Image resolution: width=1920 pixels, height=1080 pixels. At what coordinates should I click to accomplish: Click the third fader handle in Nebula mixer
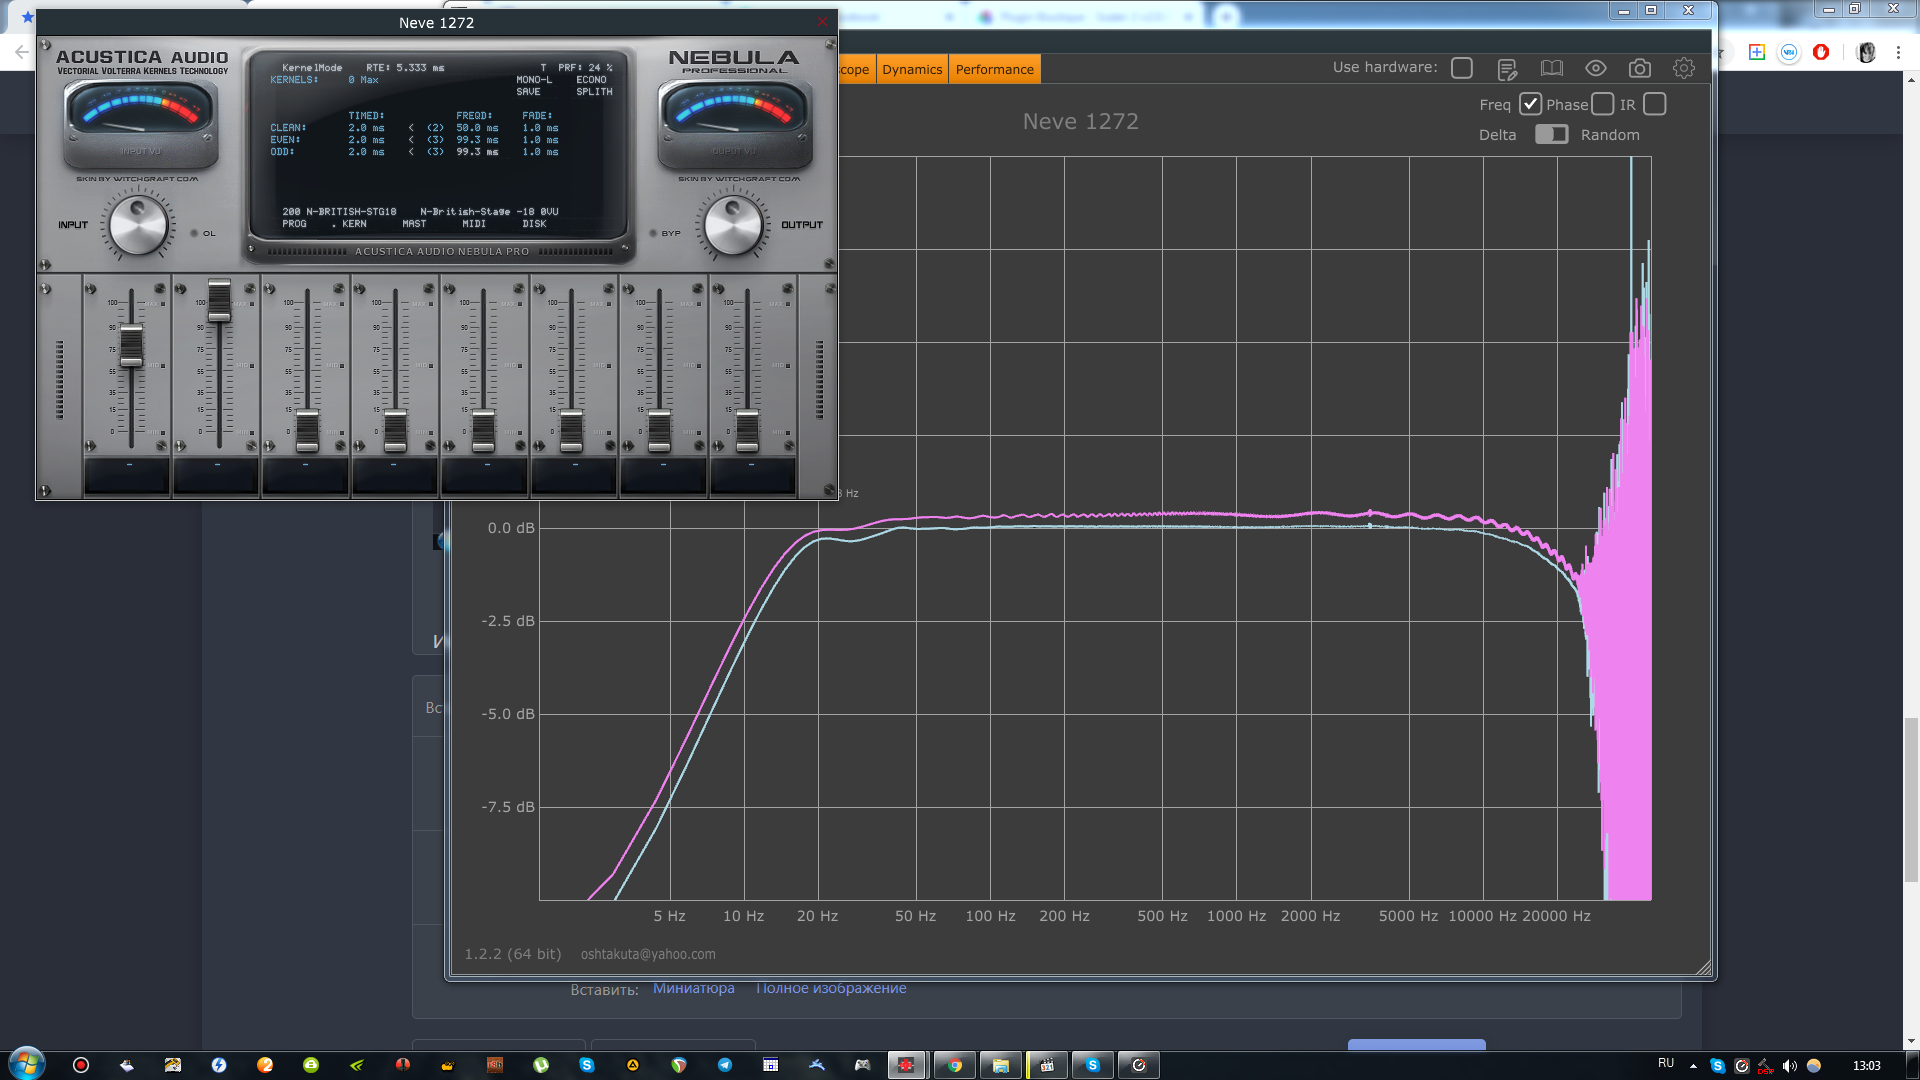point(307,430)
